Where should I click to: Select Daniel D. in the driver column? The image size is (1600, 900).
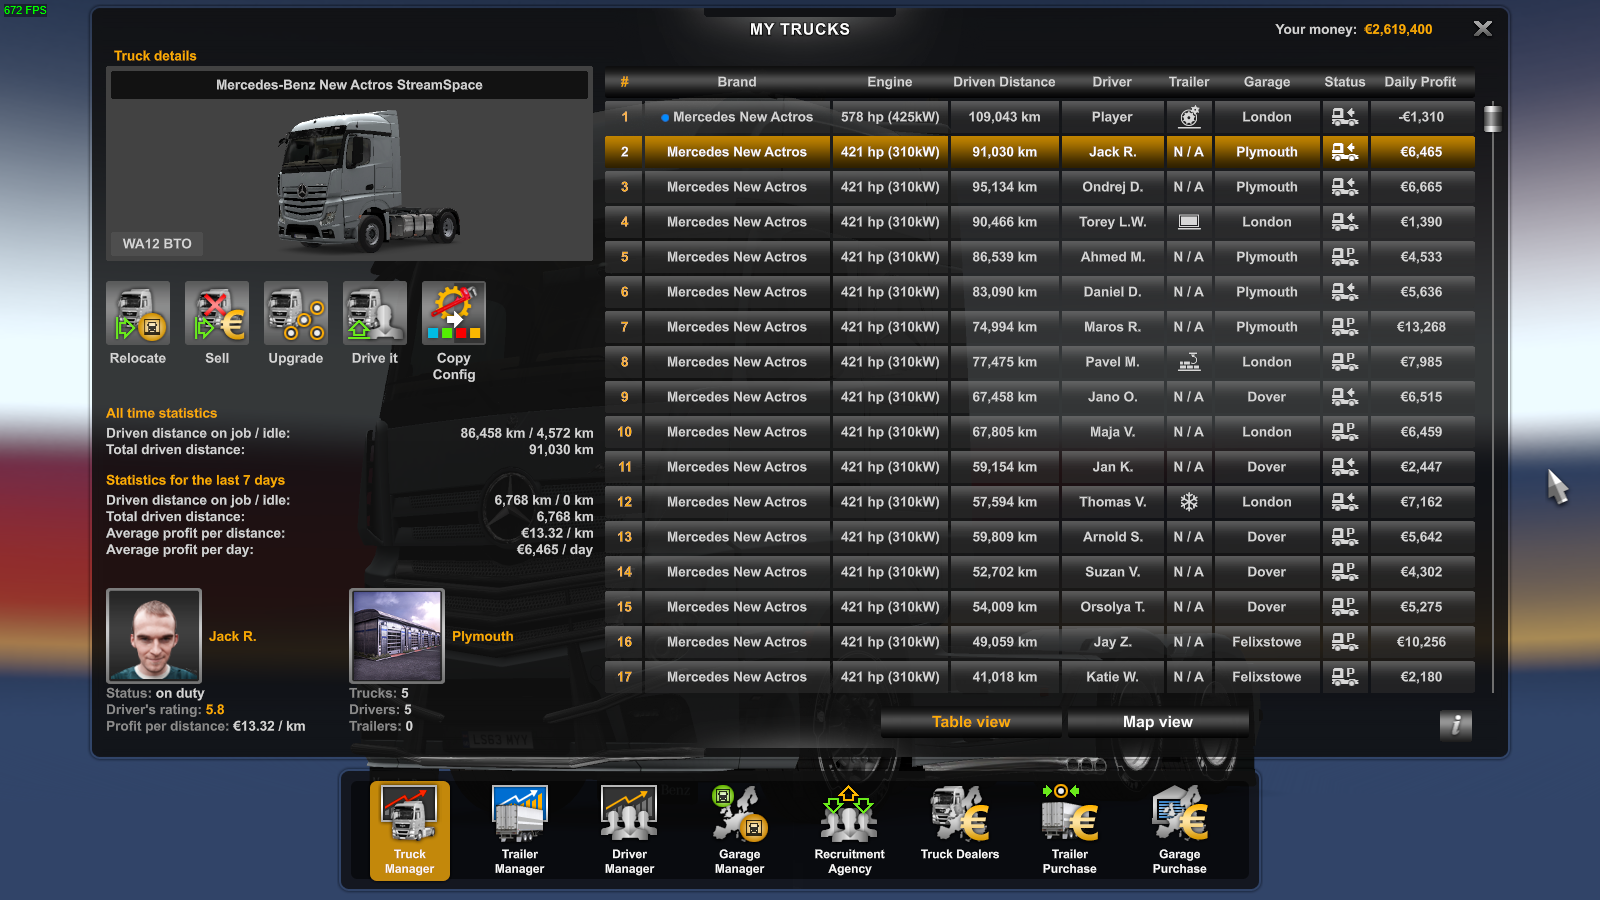tap(1112, 292)
